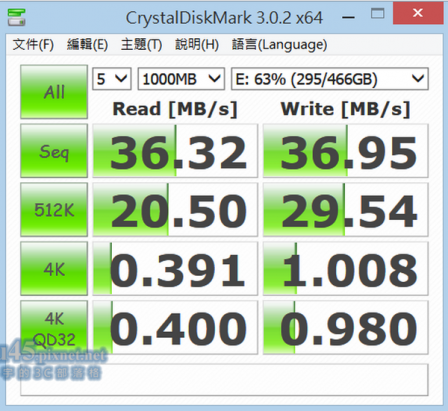Select the 512K write result 29.54

346,210
